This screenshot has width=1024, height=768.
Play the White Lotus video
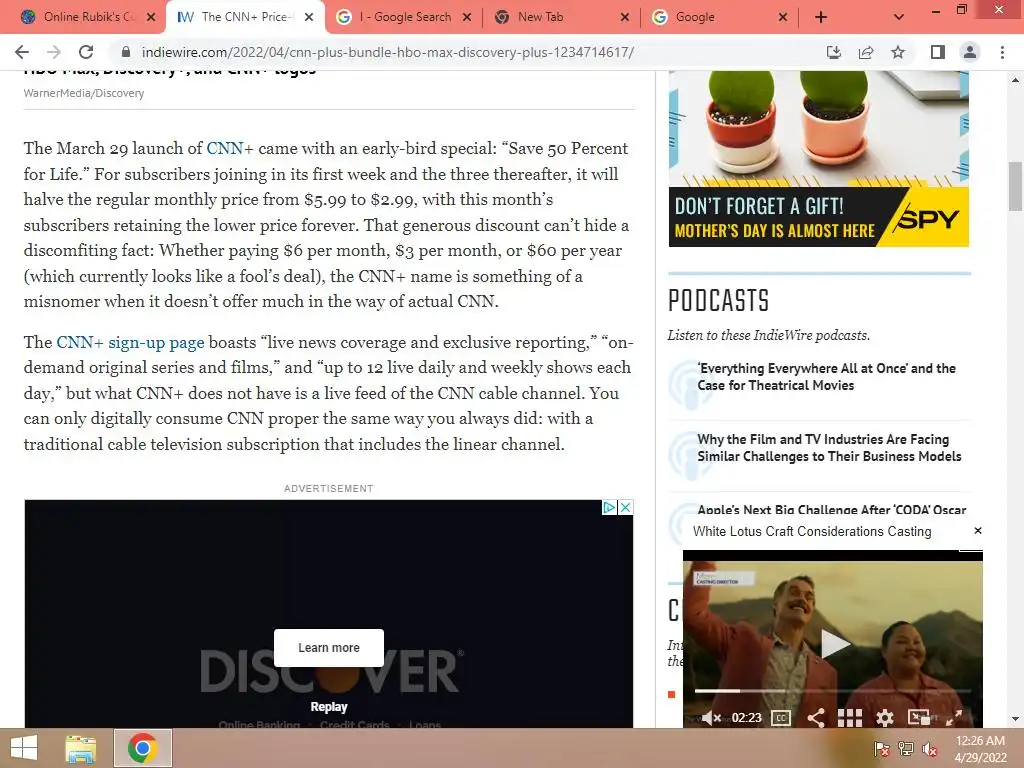point(835,643)
